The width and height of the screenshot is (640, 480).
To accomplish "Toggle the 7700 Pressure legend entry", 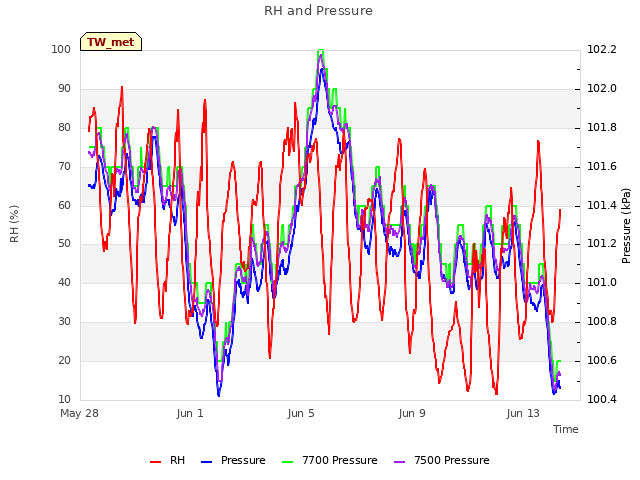I will [x=330, y=460].
